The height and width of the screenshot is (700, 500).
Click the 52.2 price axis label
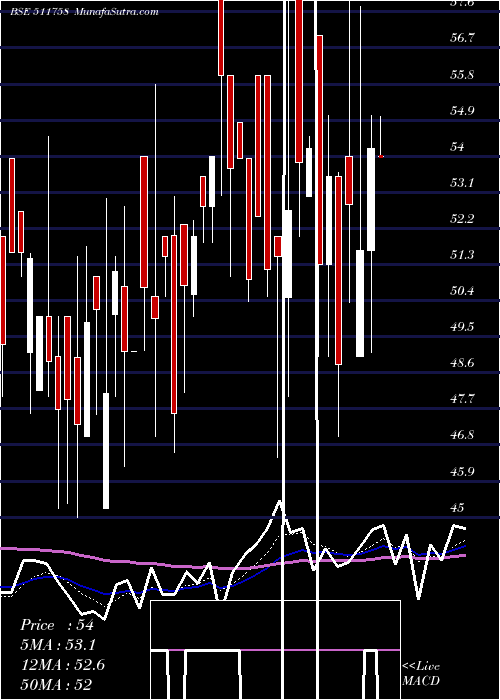464,219
